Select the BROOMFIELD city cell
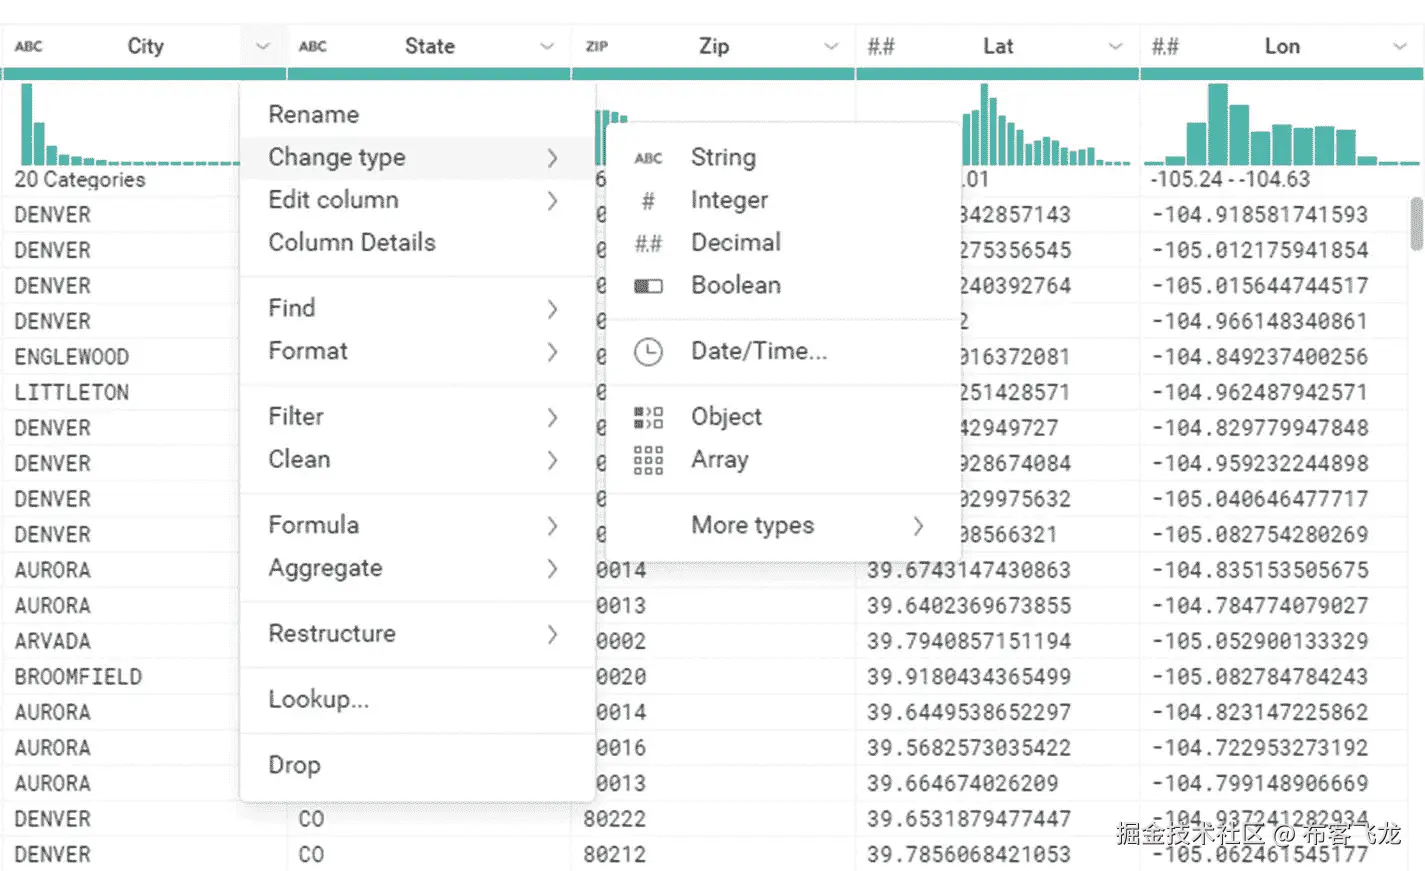 pos(78,677)
